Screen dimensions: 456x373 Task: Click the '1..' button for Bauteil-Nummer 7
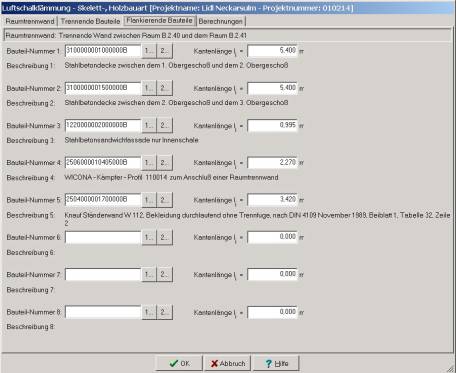pos(149,275)
